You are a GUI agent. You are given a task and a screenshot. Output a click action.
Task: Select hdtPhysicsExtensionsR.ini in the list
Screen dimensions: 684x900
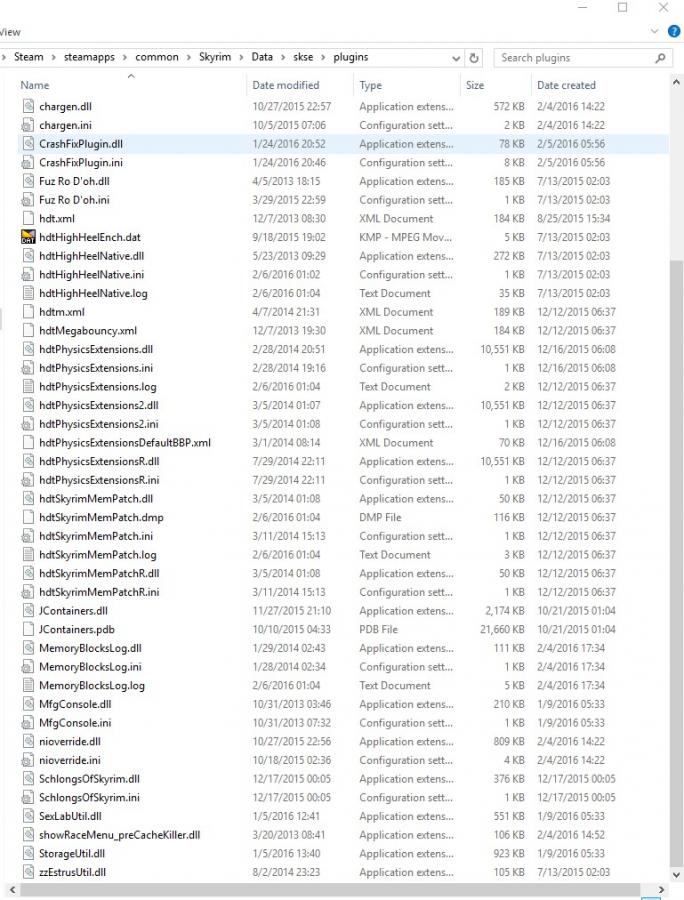(99, 480)
